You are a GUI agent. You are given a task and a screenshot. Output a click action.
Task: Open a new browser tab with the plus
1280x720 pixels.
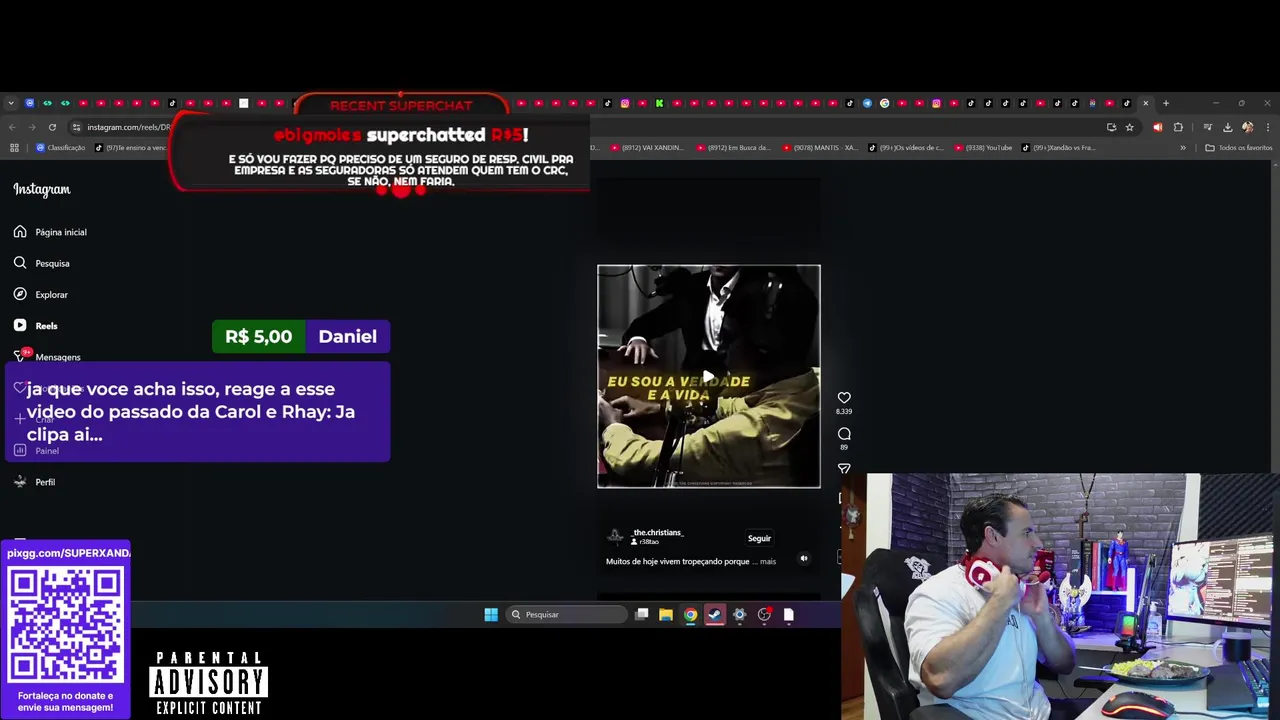point(1165,103)
